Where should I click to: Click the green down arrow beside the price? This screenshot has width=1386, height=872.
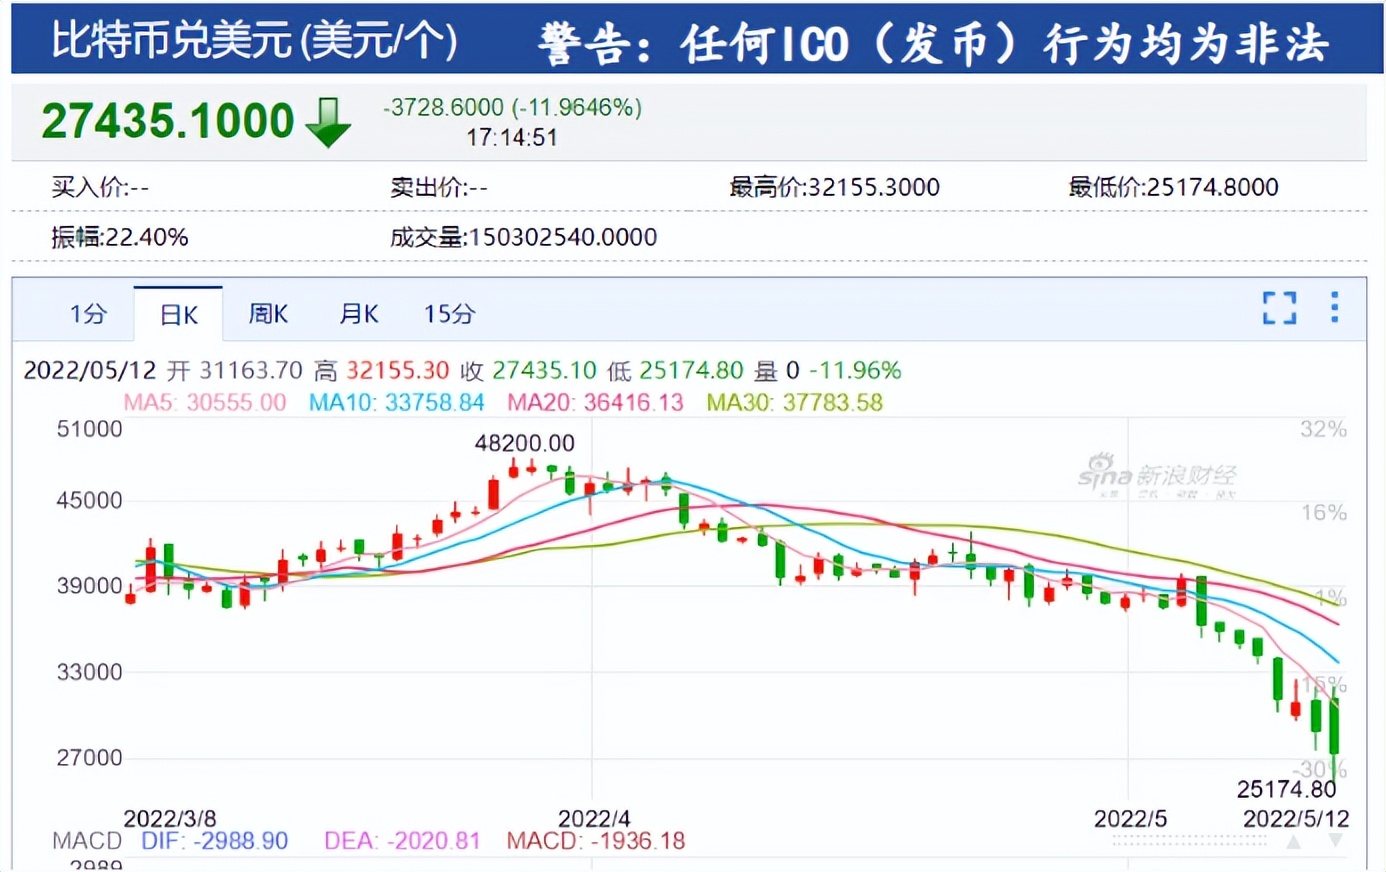pyautogui.click(x=328, y=123)
